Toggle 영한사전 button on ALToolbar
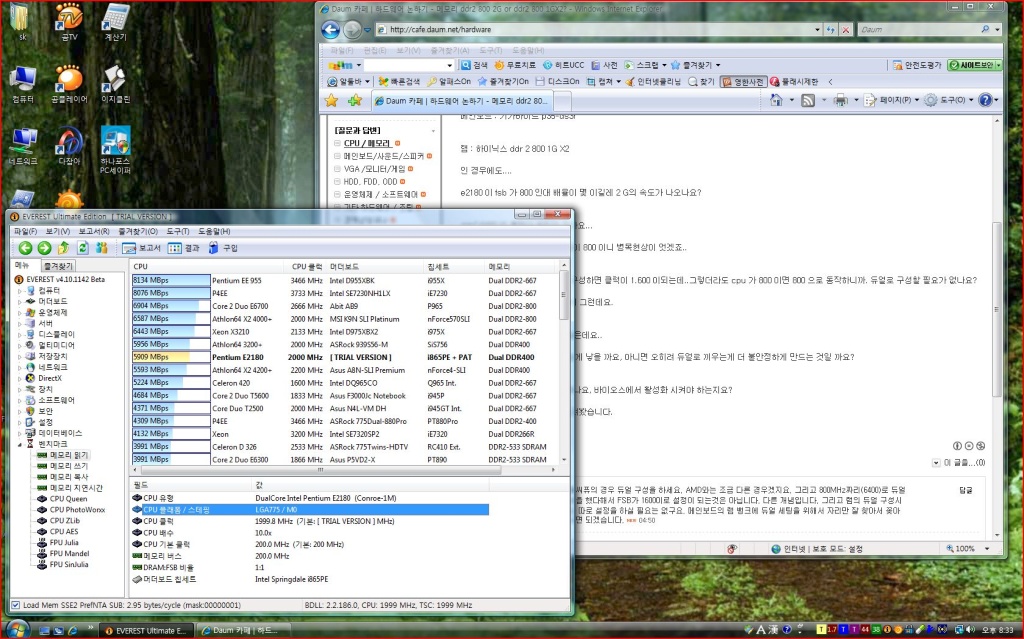This screenshot has width=1024, height=639. pos(743,82)
